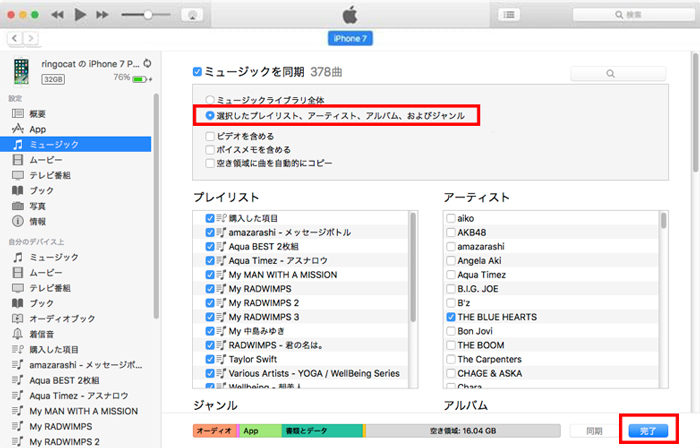Image resolution: width=700 pixels, height=448 pixels.
Task: Check CHAGE & ASKA artist checkbox
Action: point(451,373)
